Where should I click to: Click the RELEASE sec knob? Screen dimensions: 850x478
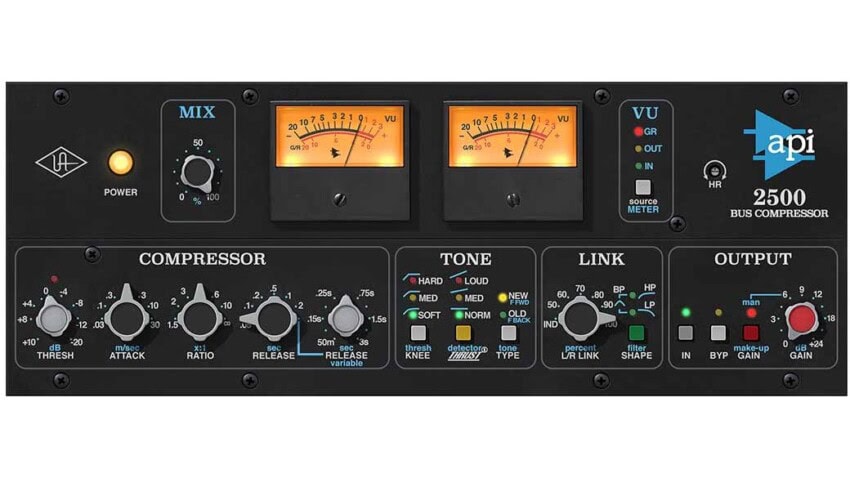coord(272,319)
